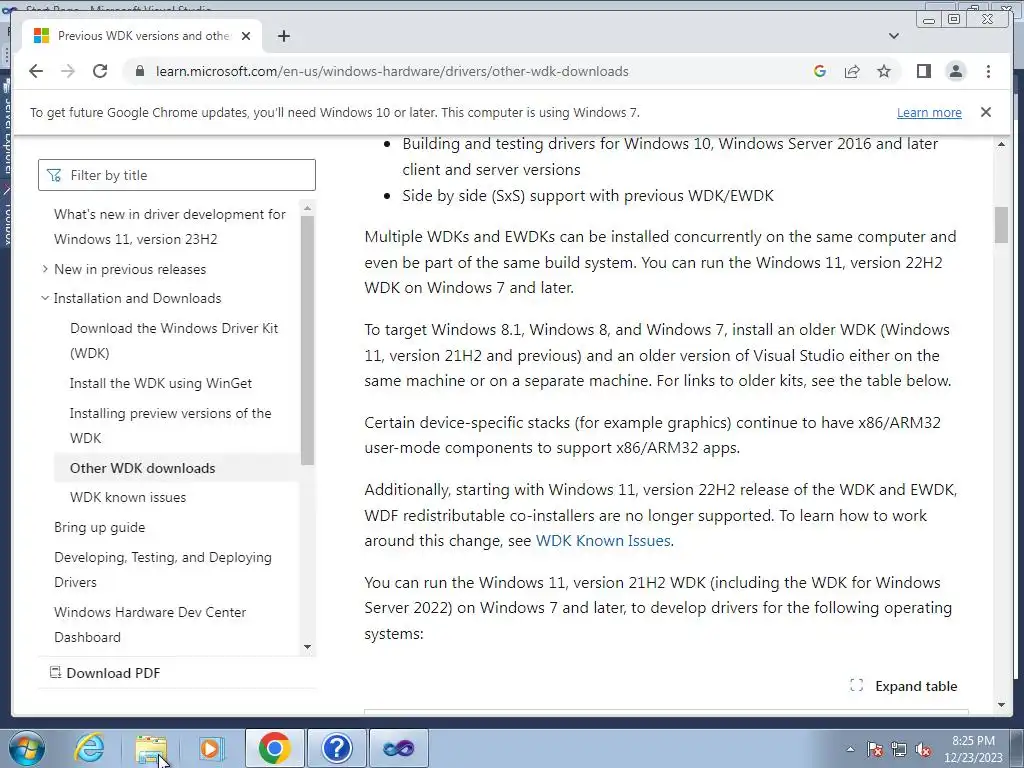Click the address bar URL

tap(392, 71)
